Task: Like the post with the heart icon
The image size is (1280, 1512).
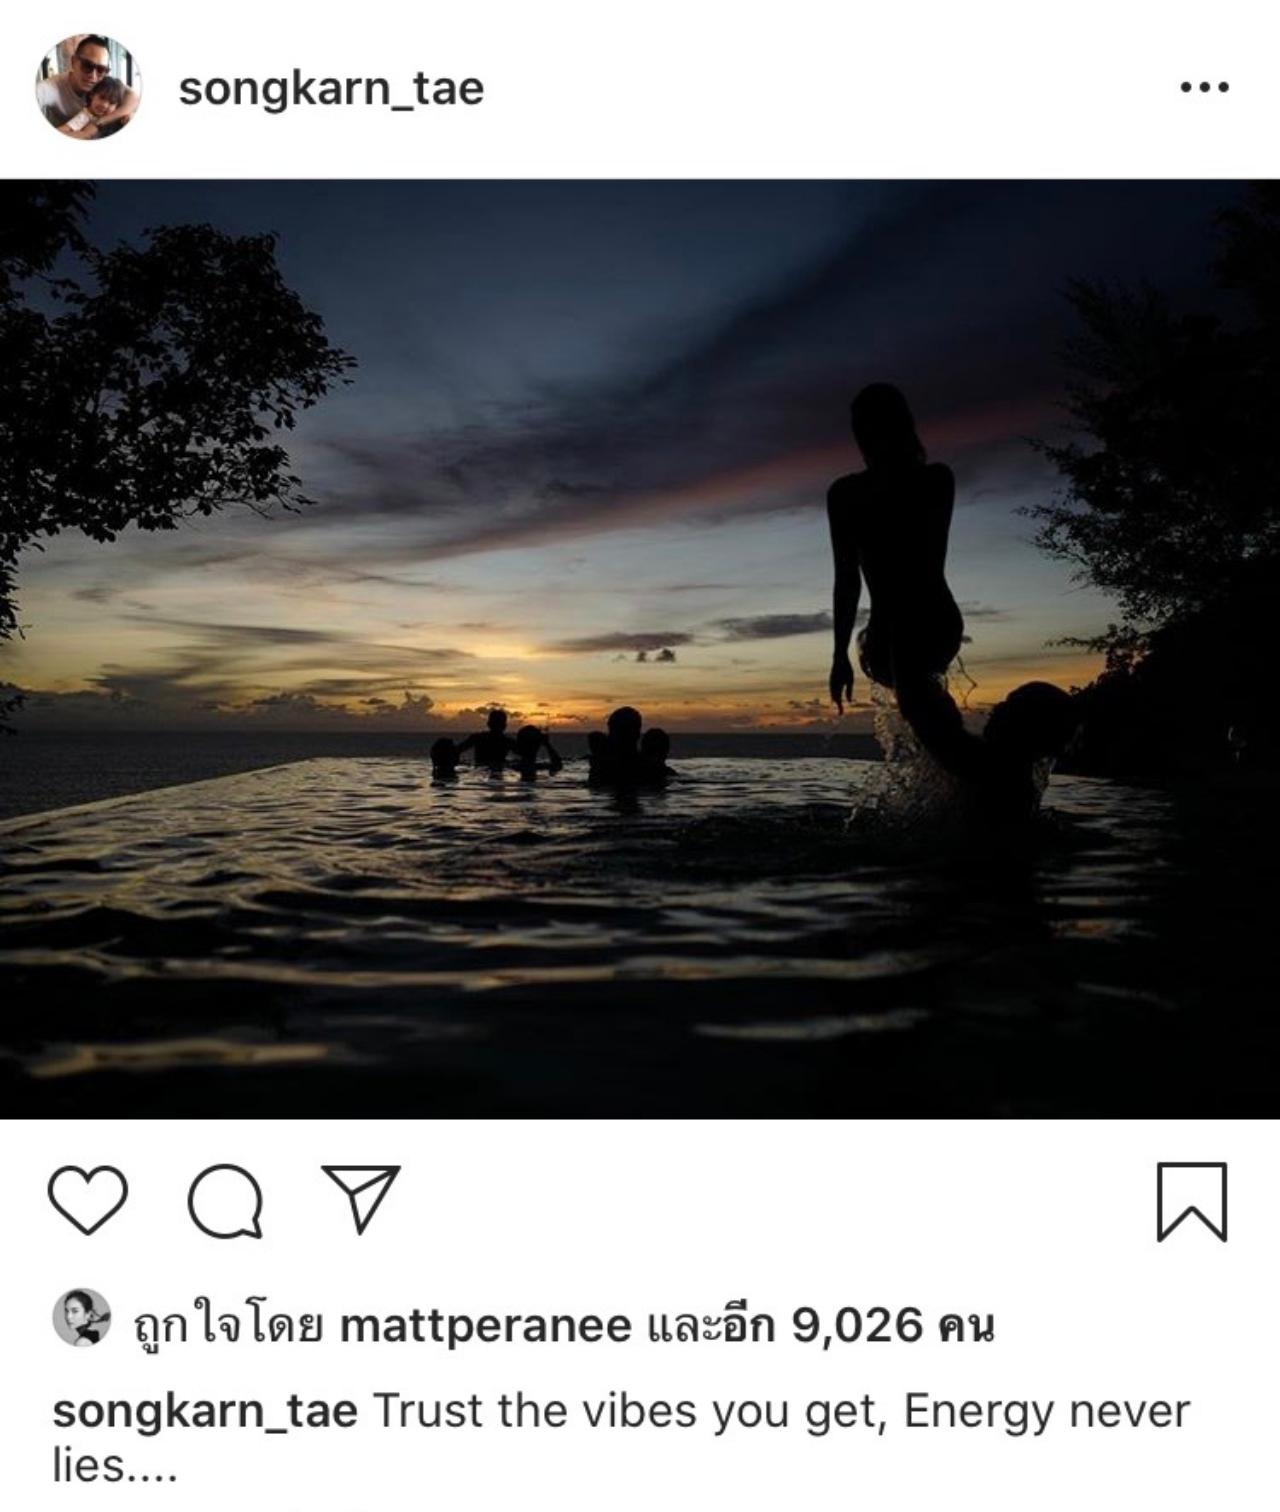Action: coord(88,1199)
